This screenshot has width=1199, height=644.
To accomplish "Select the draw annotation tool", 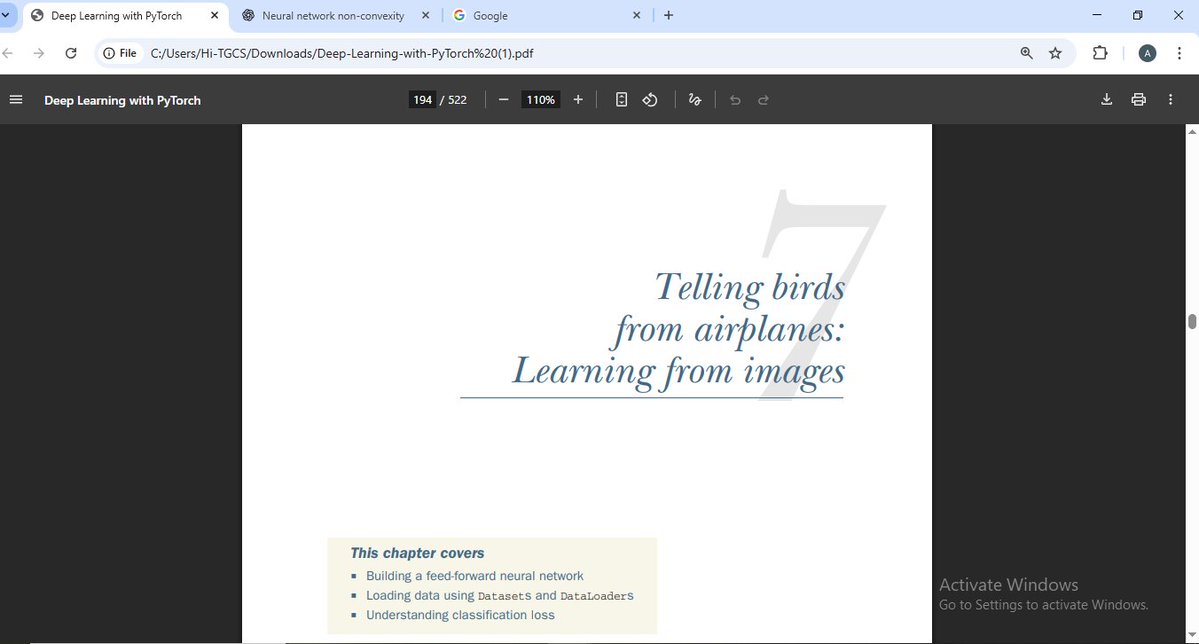I will tap(695, 100).
